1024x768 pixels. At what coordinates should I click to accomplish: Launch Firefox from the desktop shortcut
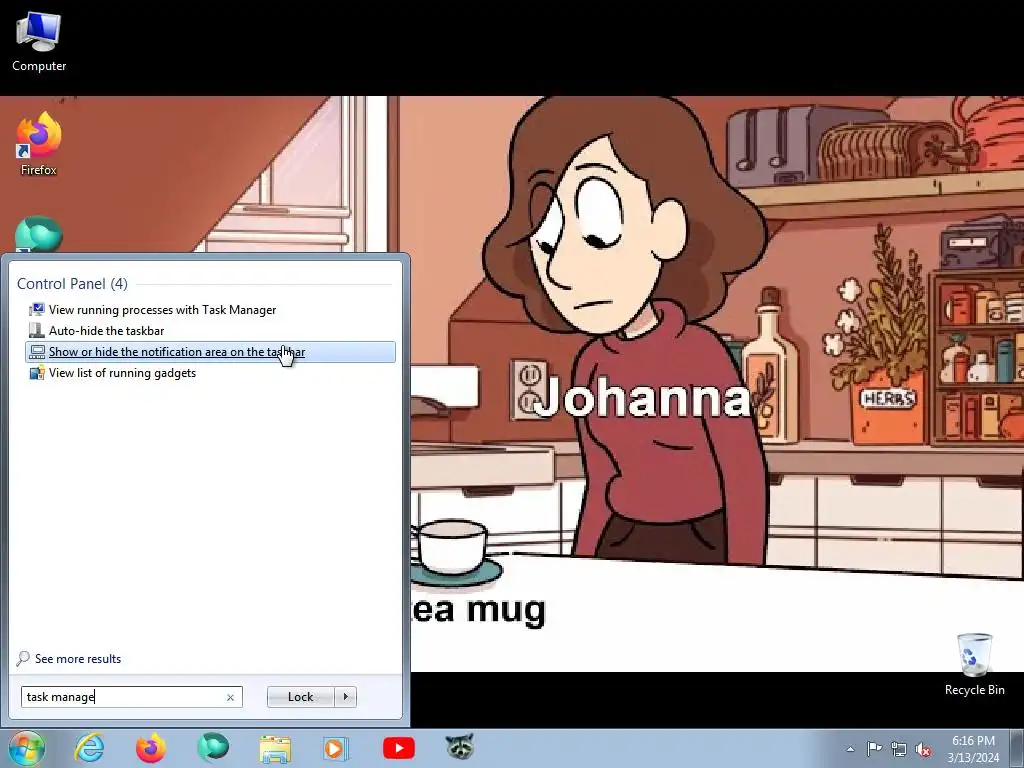coord(39,144)
